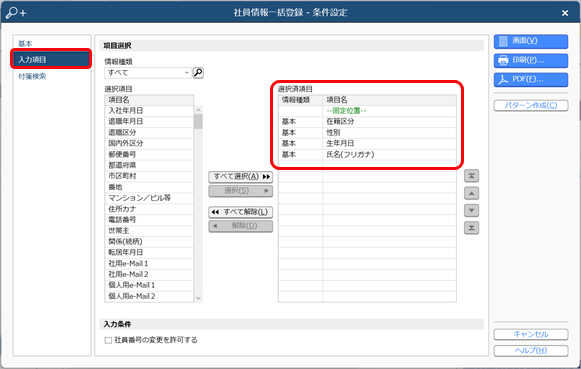This screenshot has width=581, height=369.
Task: Click the scrollbar thumb of 選択項目 list
Action: 198,122
